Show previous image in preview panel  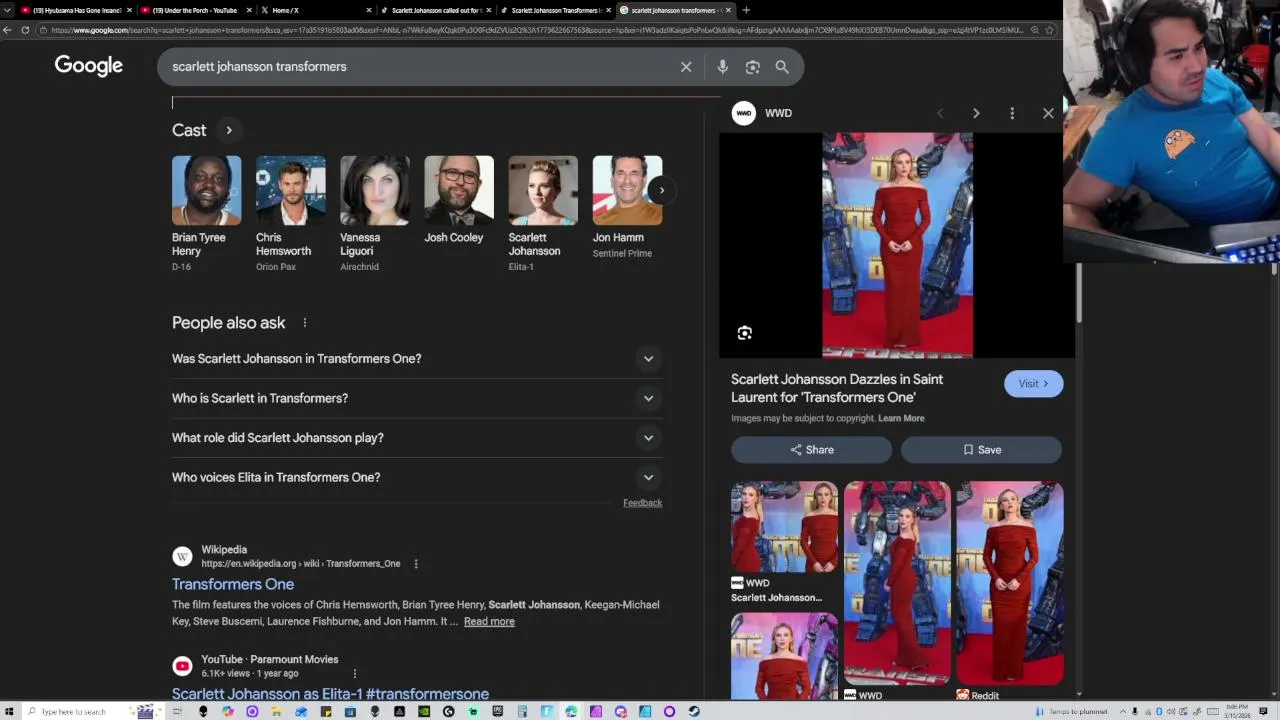click(x=940, y=113)
